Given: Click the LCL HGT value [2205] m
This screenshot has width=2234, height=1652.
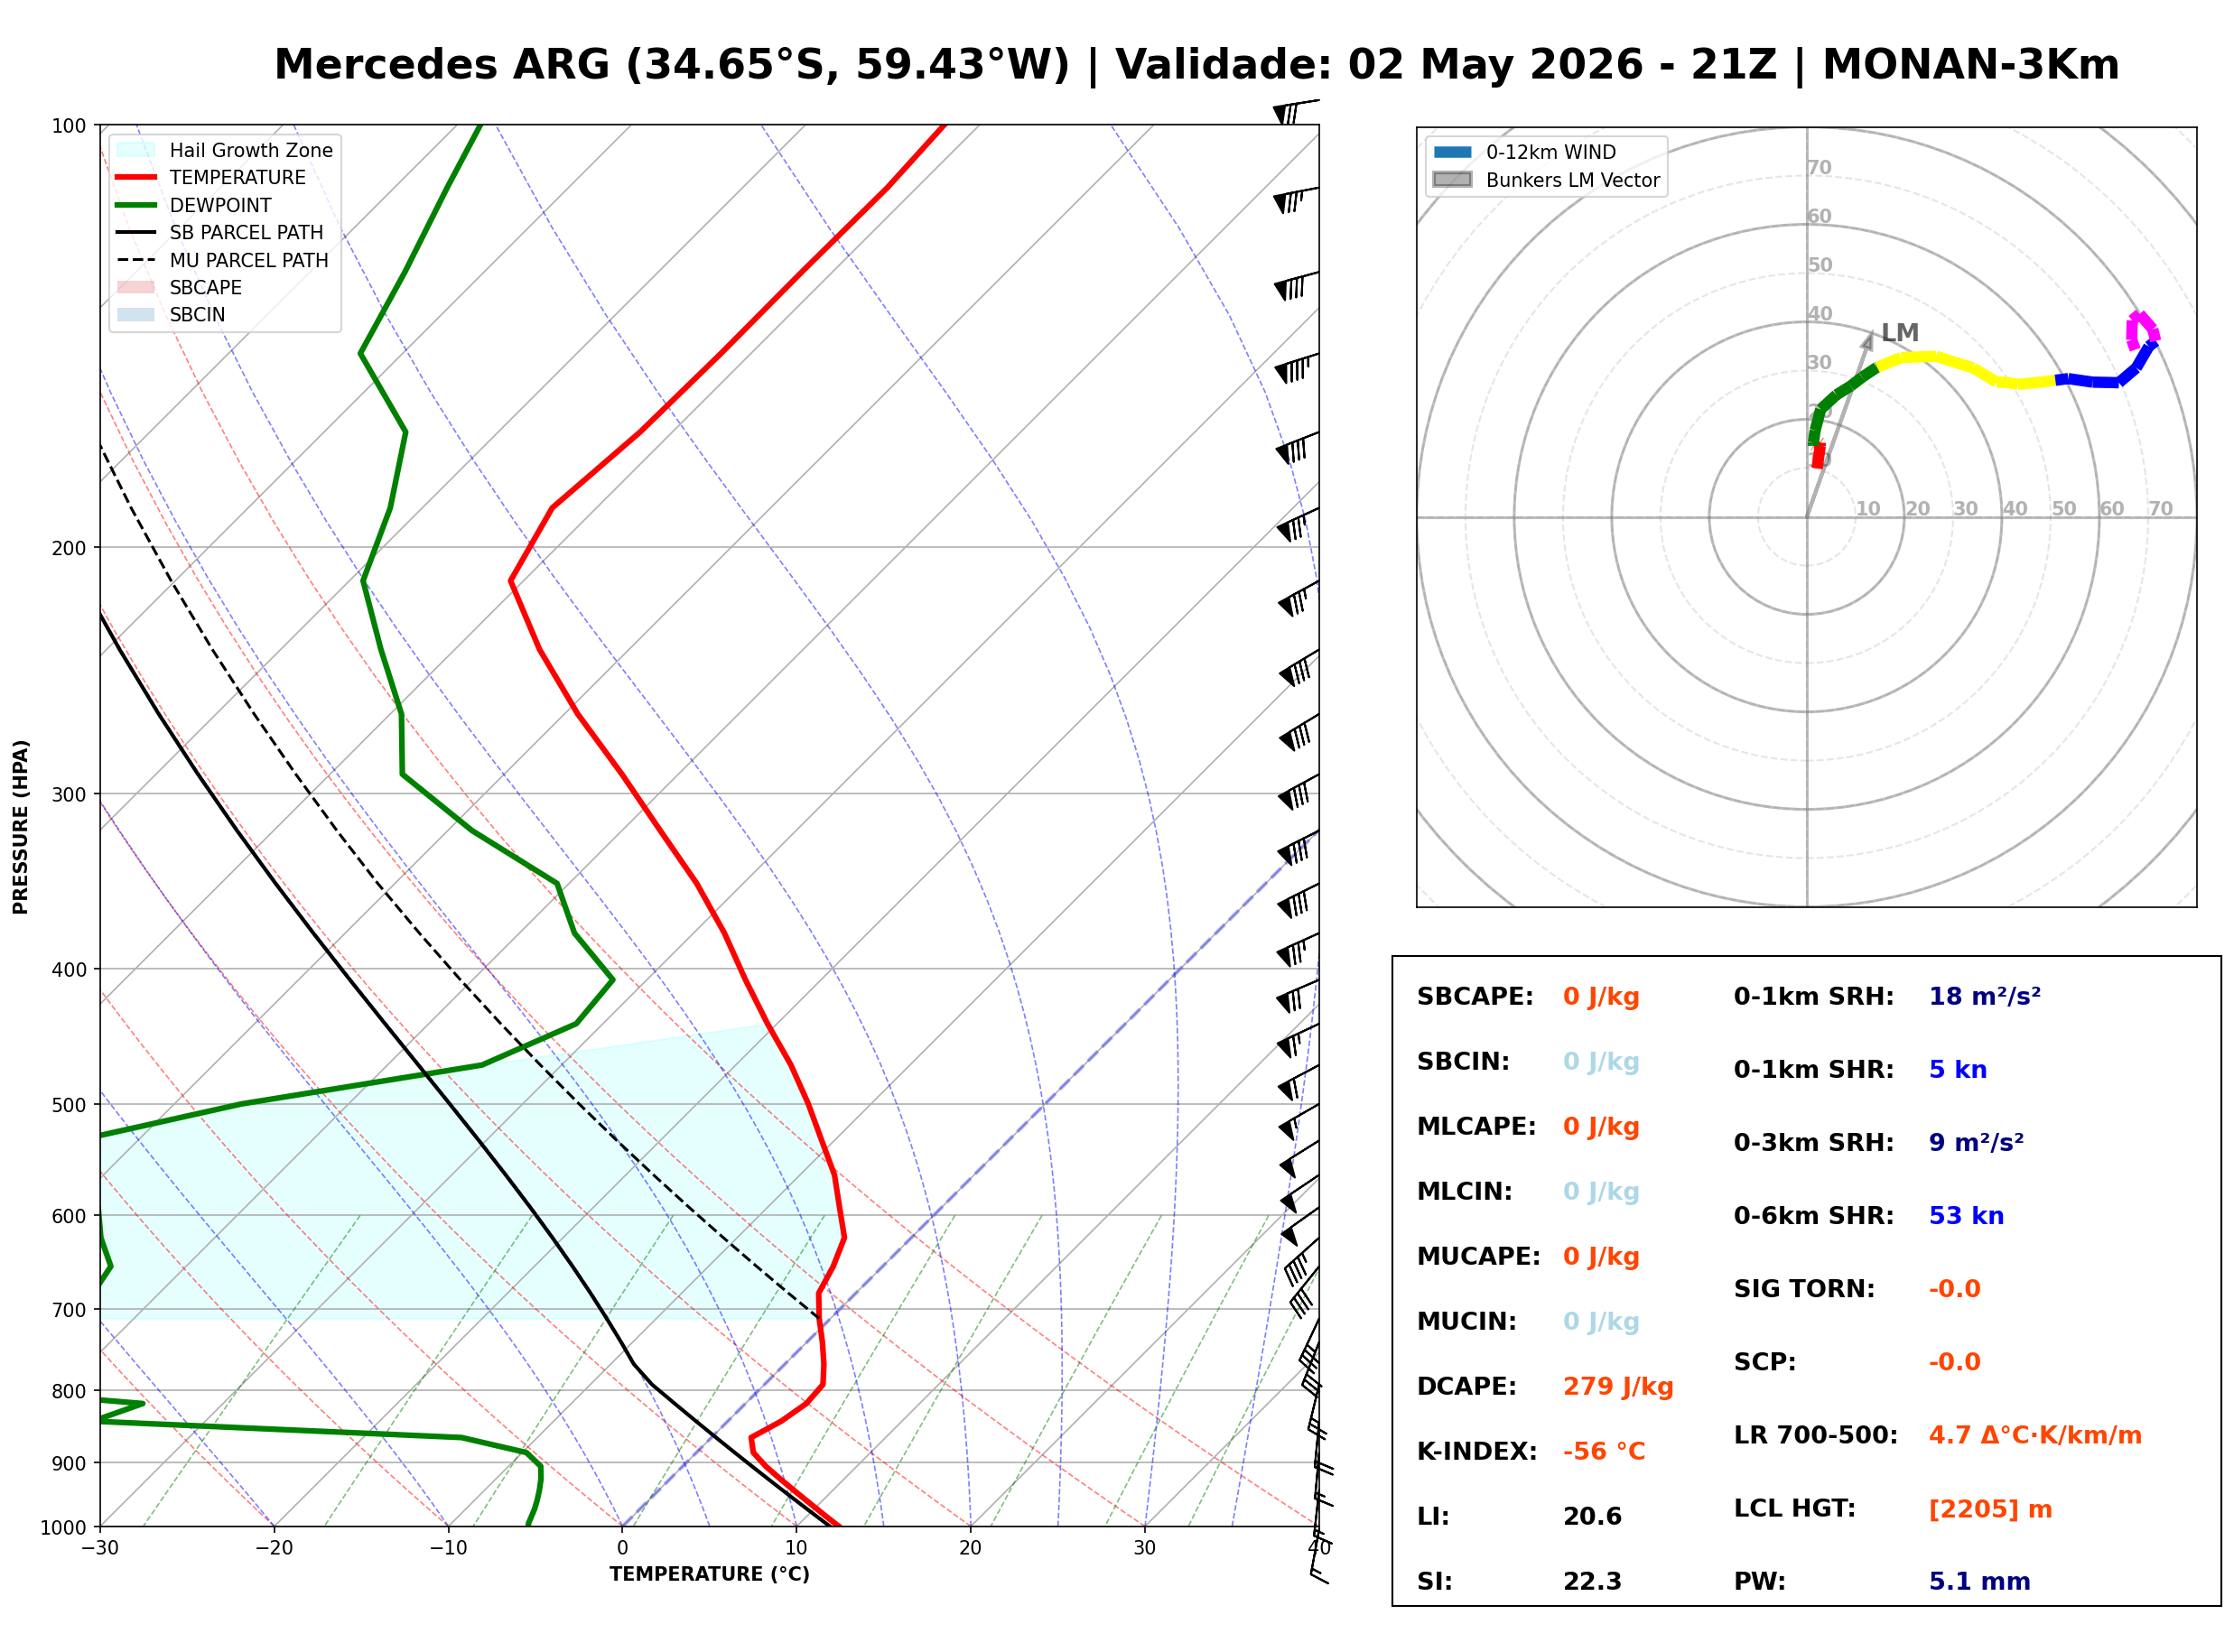Looking at the screenshot, I should coord(1990,1509).
